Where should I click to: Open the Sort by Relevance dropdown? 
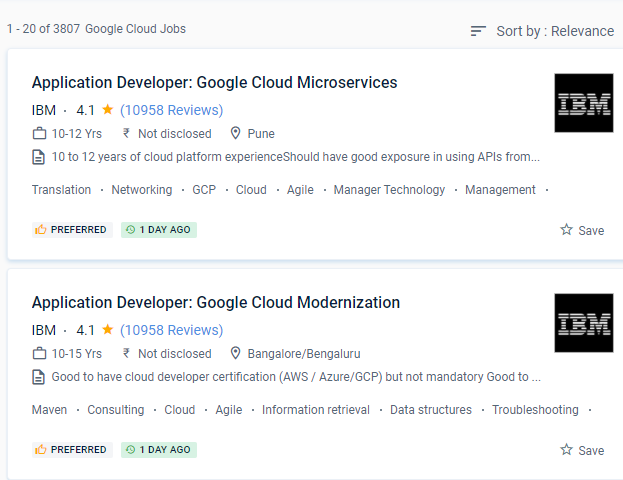[x=555, y=31]
